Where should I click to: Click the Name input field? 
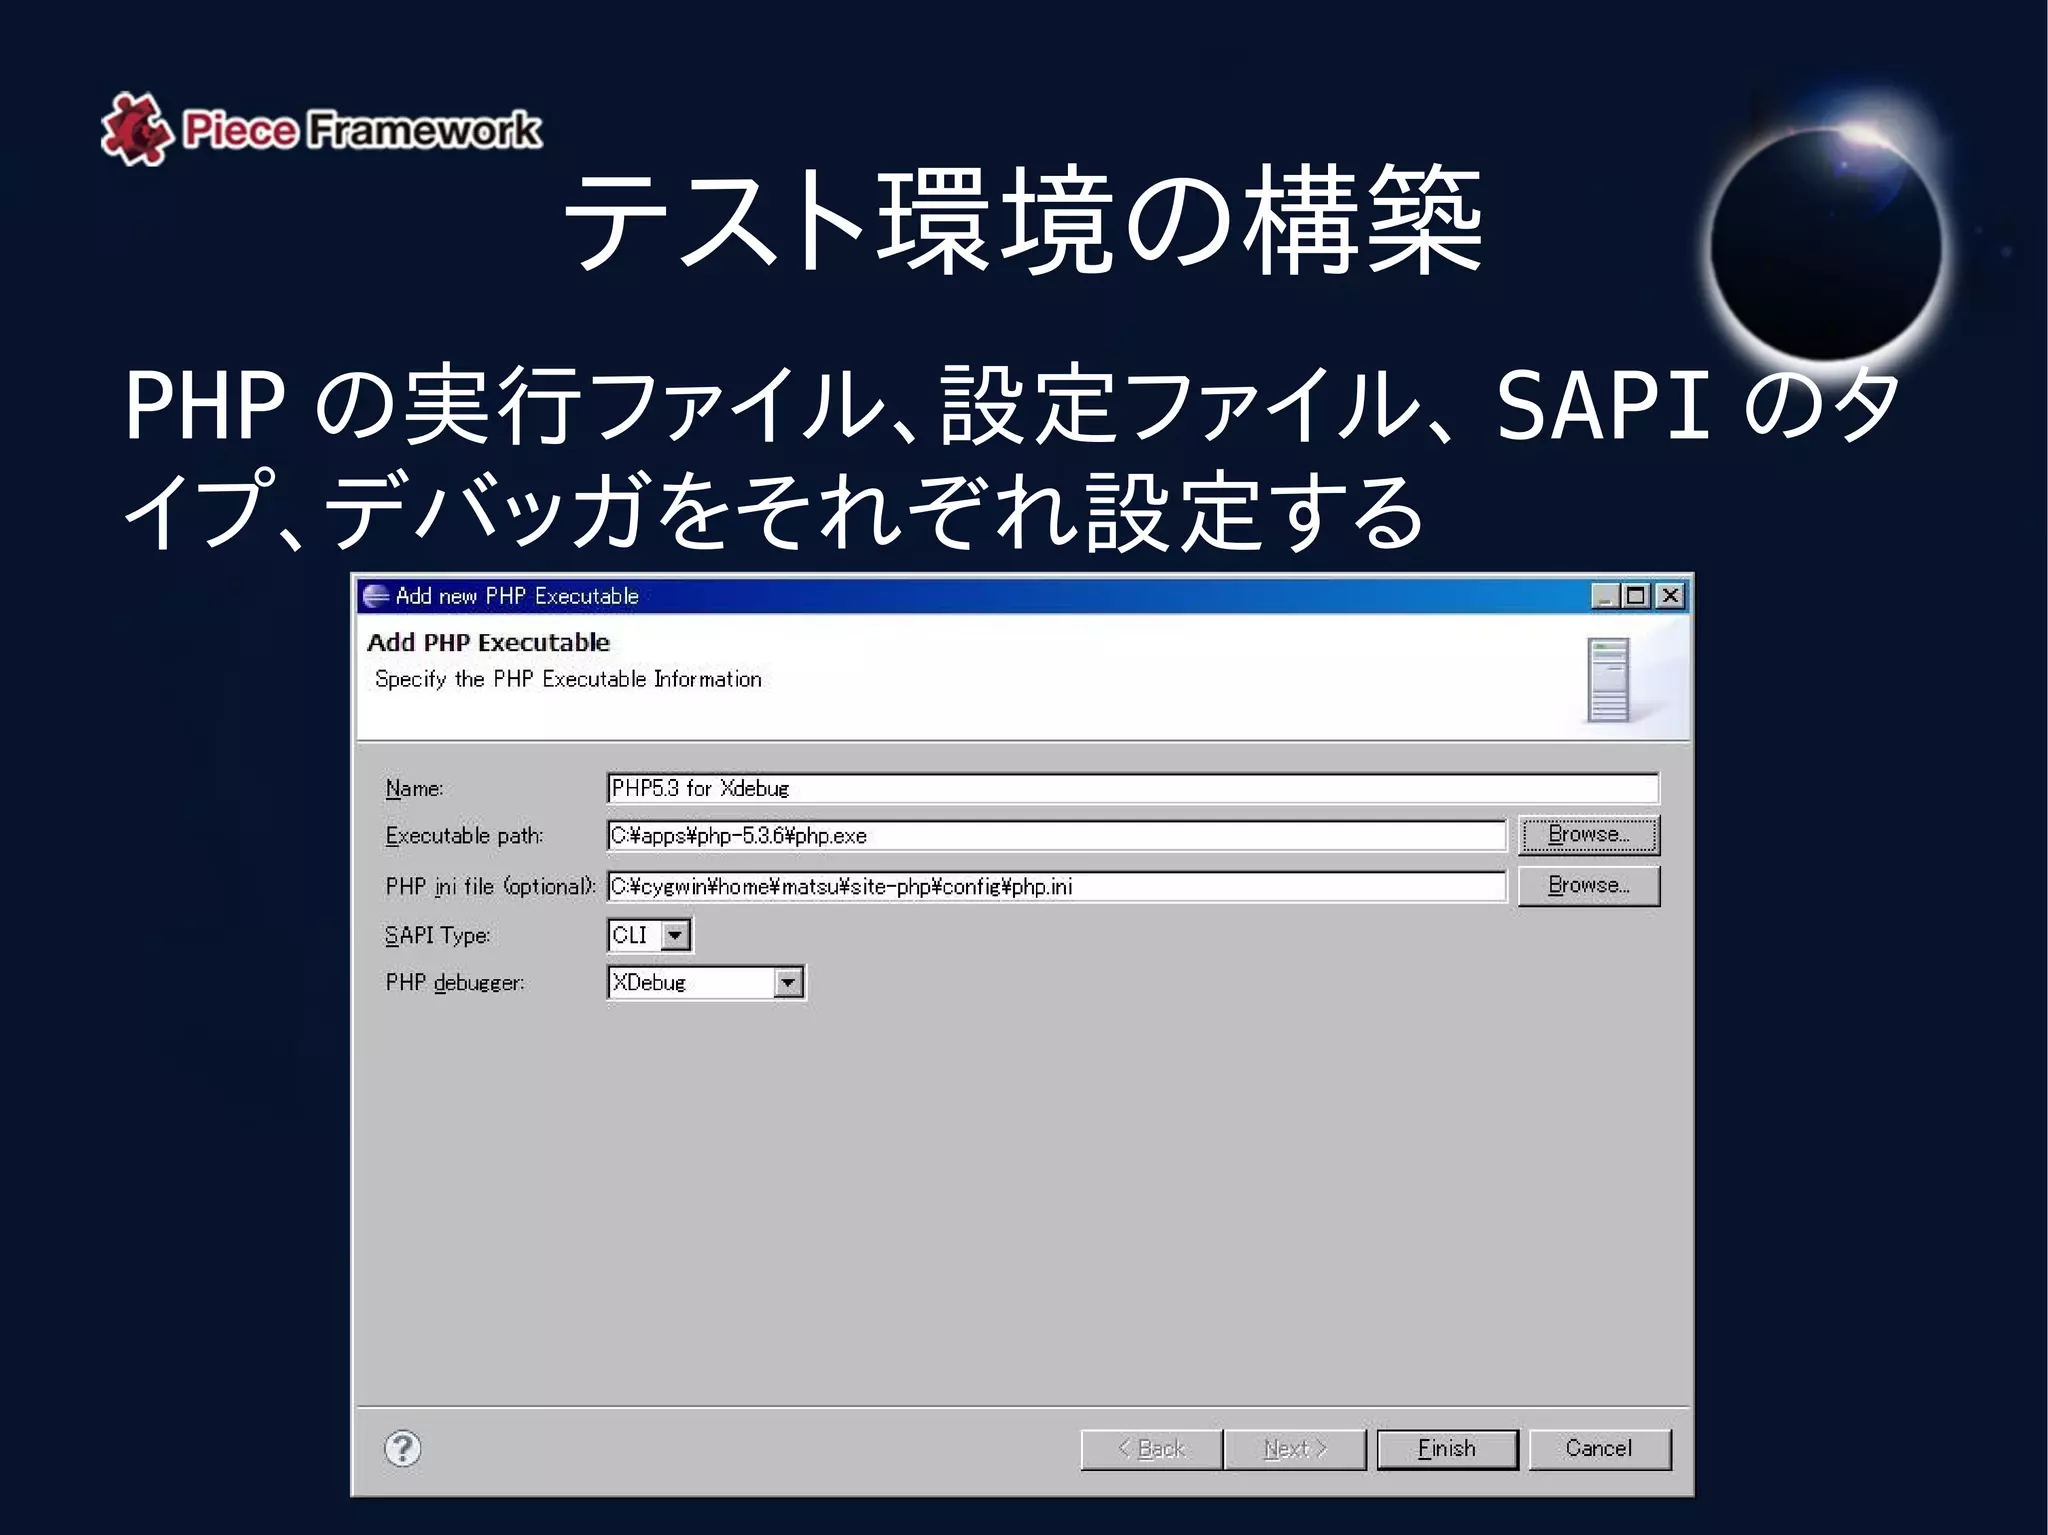point(1133,788)
